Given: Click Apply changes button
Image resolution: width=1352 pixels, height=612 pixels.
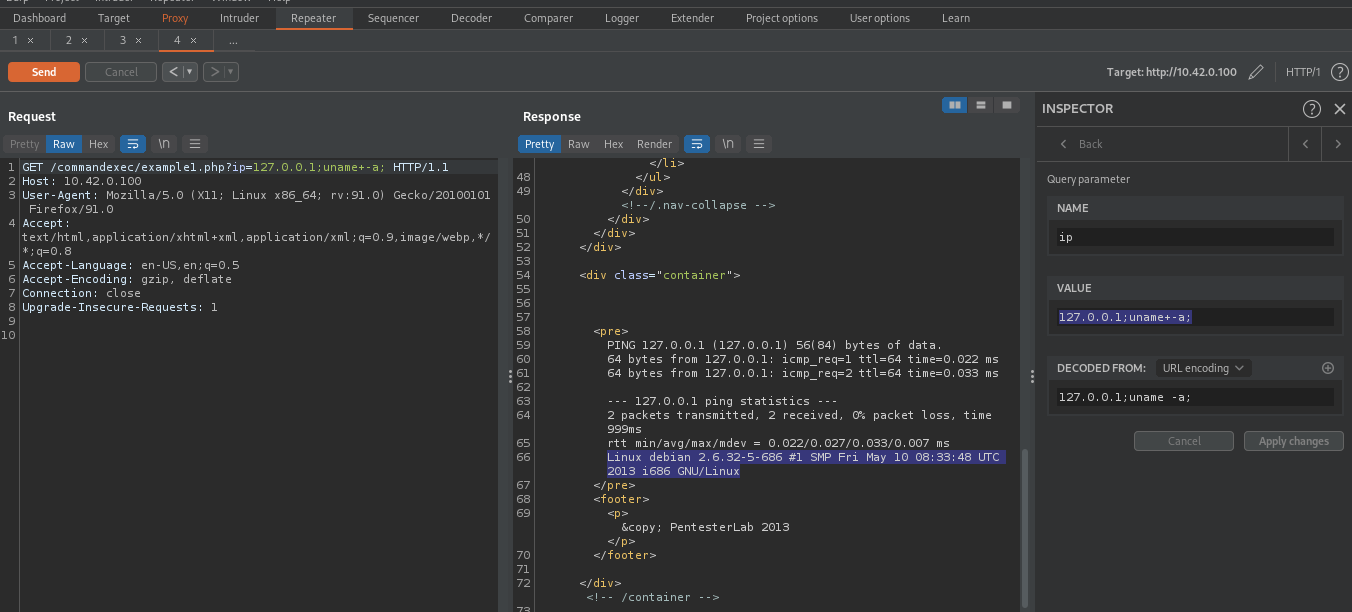Looking at the screenshot, I should pyautogui.click(x=1294, y=441).
